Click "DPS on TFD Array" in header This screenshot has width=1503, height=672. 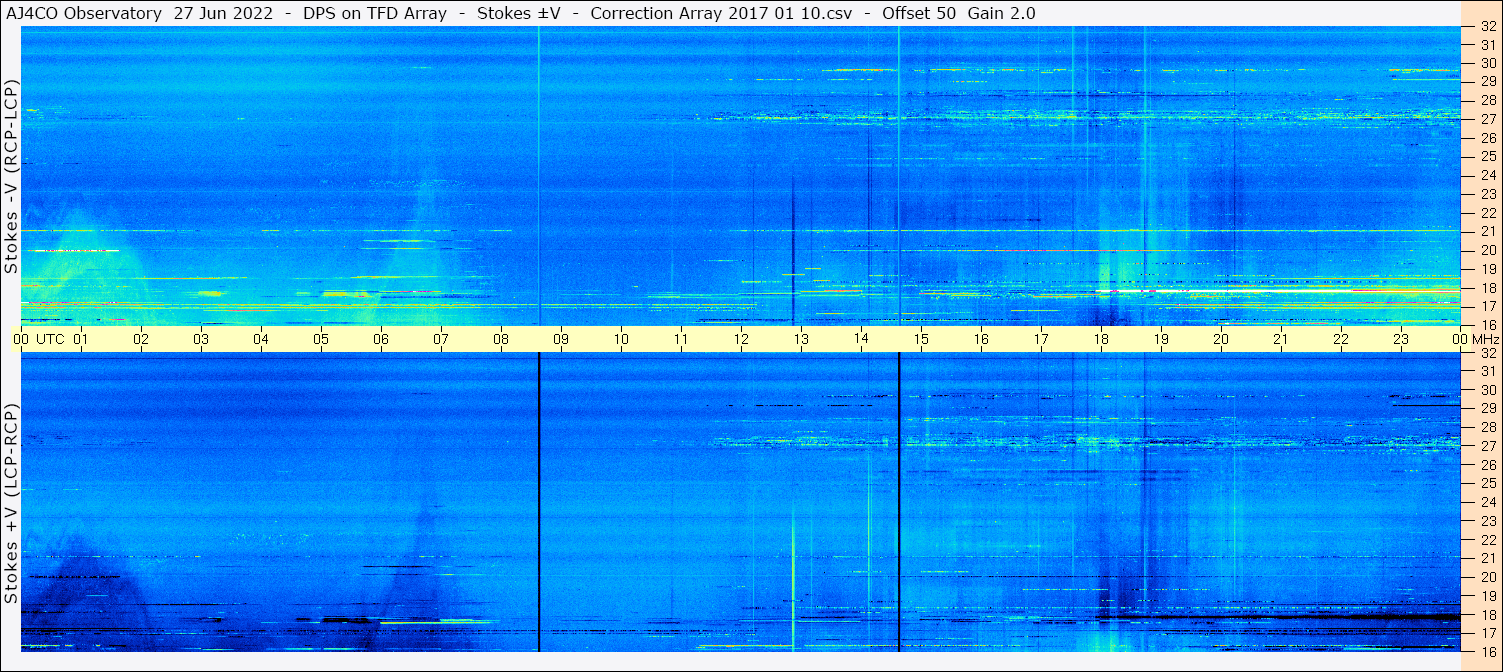click(374, 13)
